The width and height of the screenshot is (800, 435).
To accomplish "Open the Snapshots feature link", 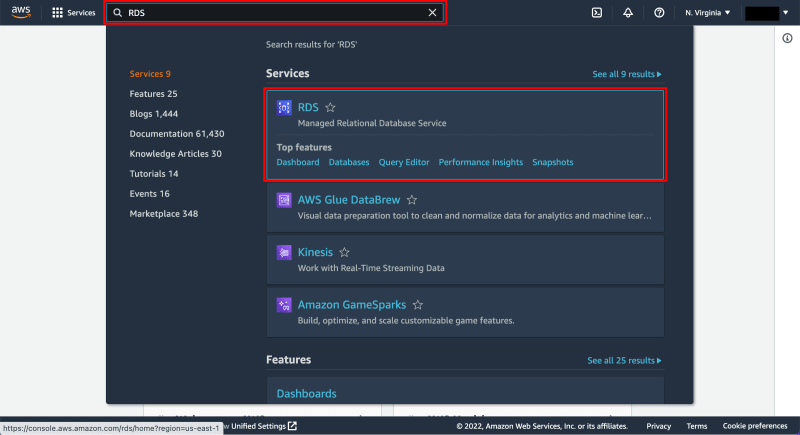I will pyautogui.click(x=553, y=162).
